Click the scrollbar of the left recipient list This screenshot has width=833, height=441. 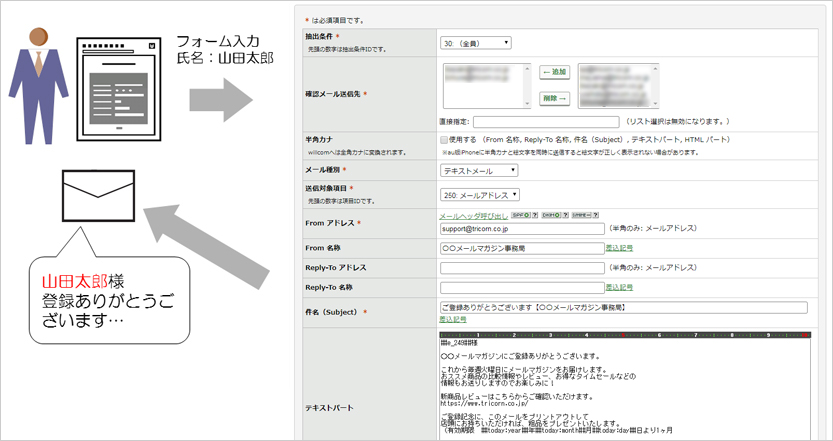point(527,86)
